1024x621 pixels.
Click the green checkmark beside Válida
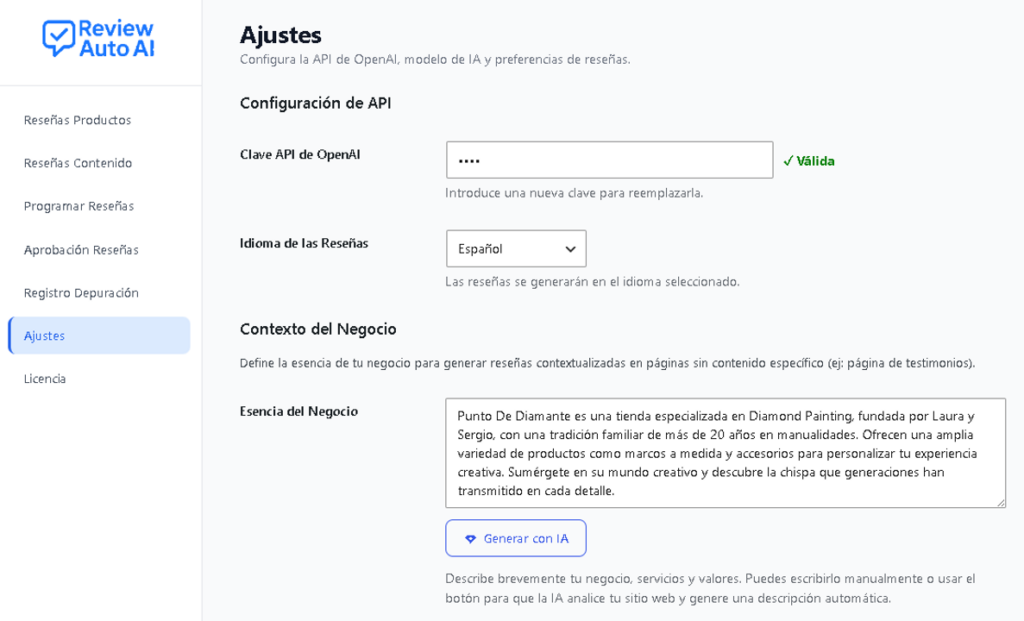[788, 161]
